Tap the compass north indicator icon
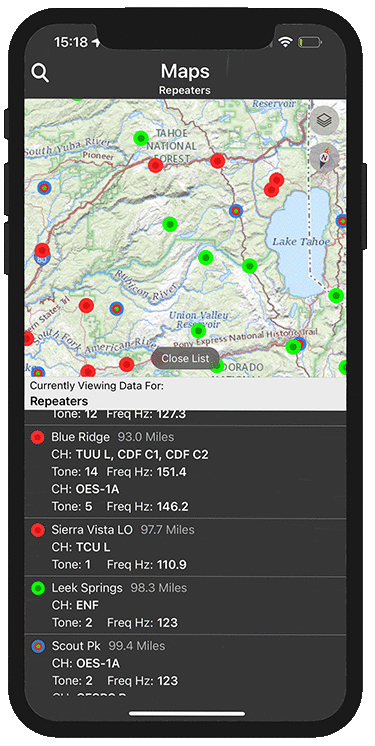Viewport: 375px width, 746px height. [x=325, y=157]
